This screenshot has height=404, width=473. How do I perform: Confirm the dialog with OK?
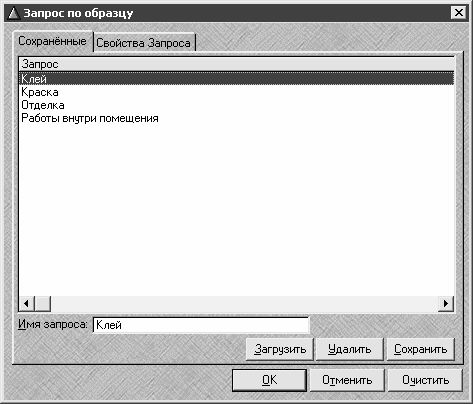(x=269, y=380)
